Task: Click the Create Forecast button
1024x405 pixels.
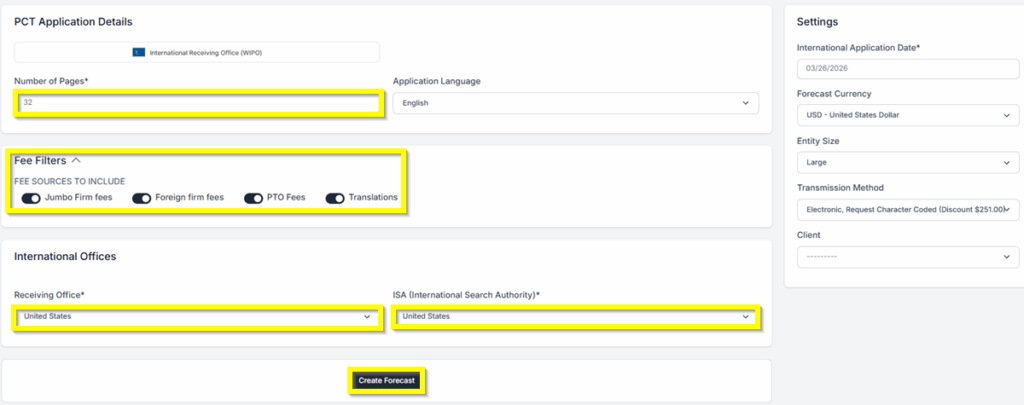Action: click(388, 381)
